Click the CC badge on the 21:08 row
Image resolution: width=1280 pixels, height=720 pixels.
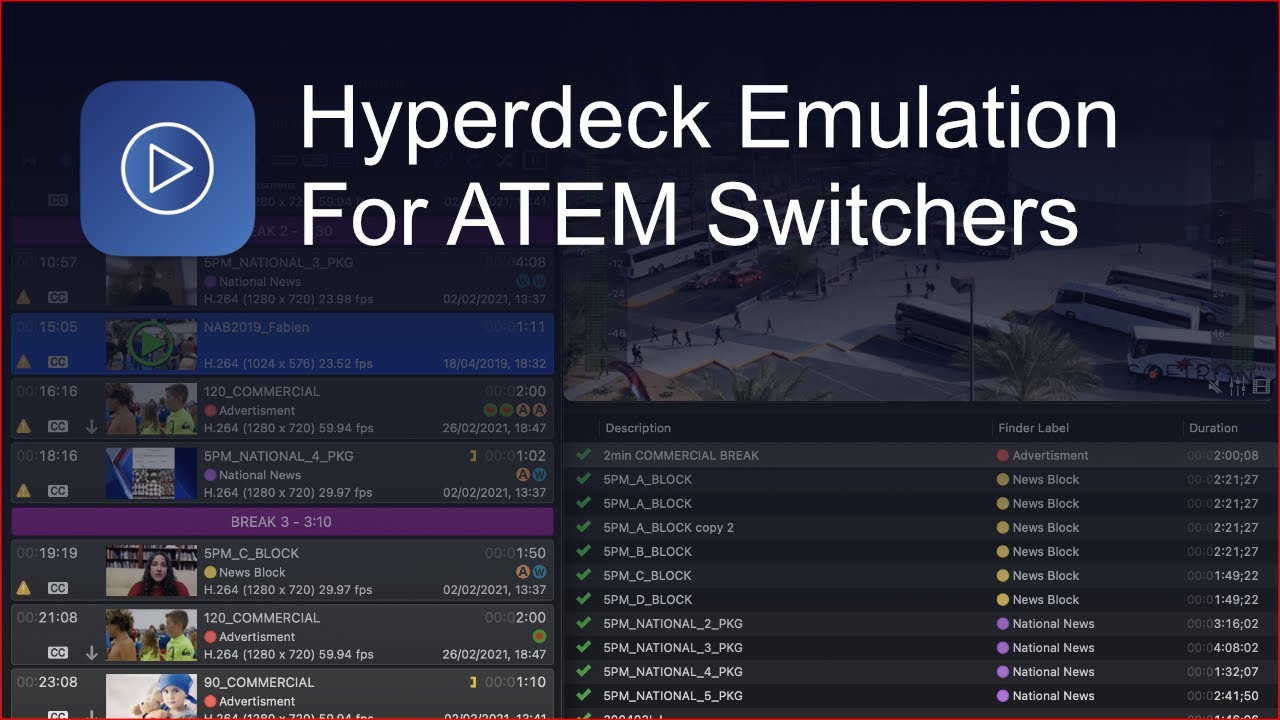(x=58, y=653)
